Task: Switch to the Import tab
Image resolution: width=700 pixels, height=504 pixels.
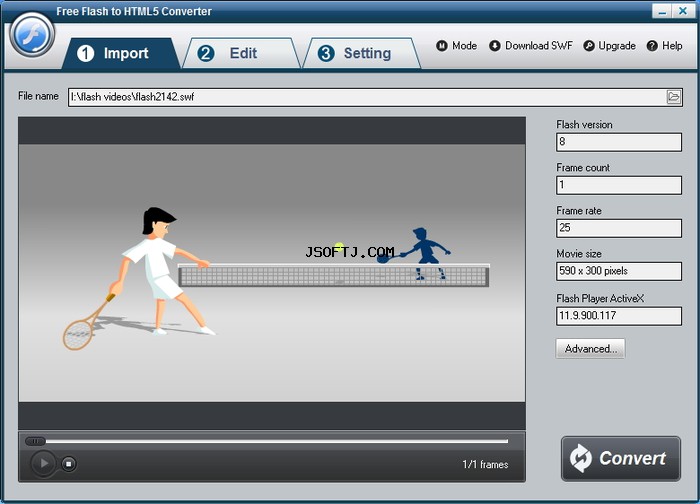Action: (x=120, y=53)
